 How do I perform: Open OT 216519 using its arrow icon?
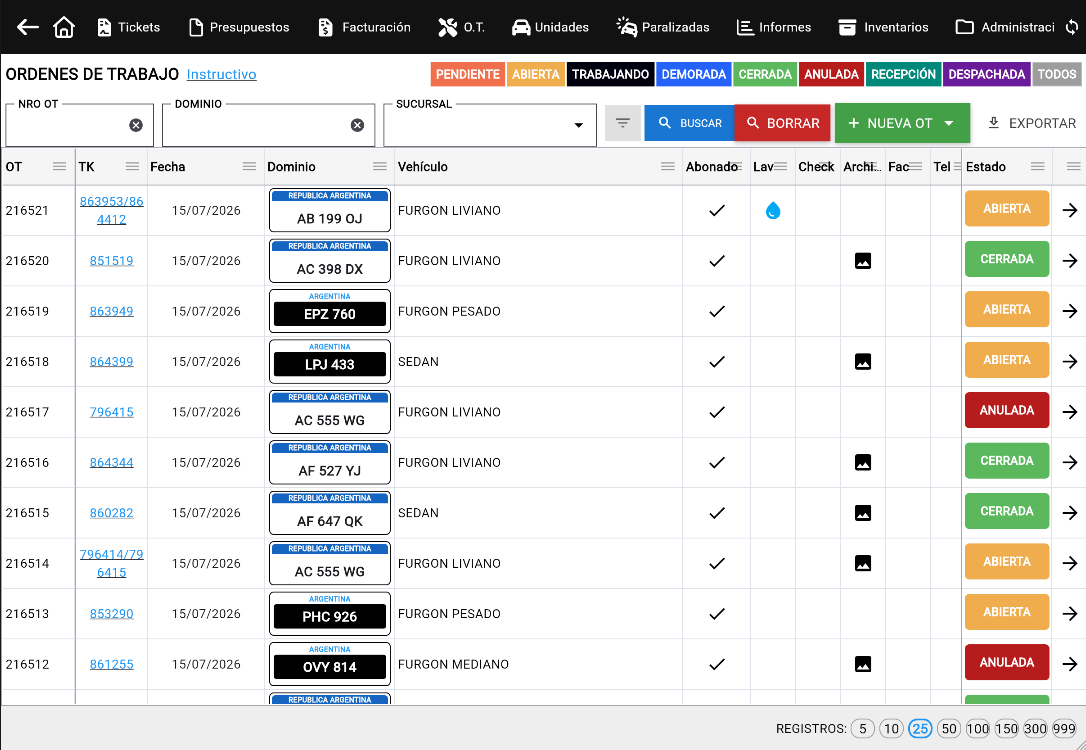click(x=1070, y=311)
